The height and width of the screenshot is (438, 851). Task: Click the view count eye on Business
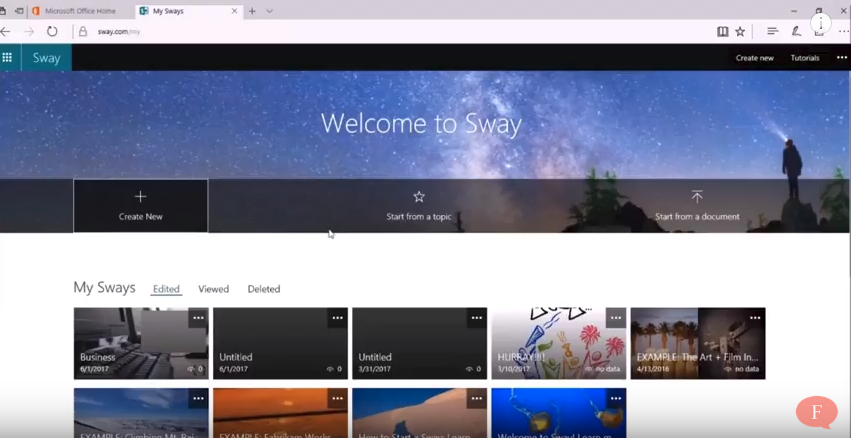[x=190, y=369]
